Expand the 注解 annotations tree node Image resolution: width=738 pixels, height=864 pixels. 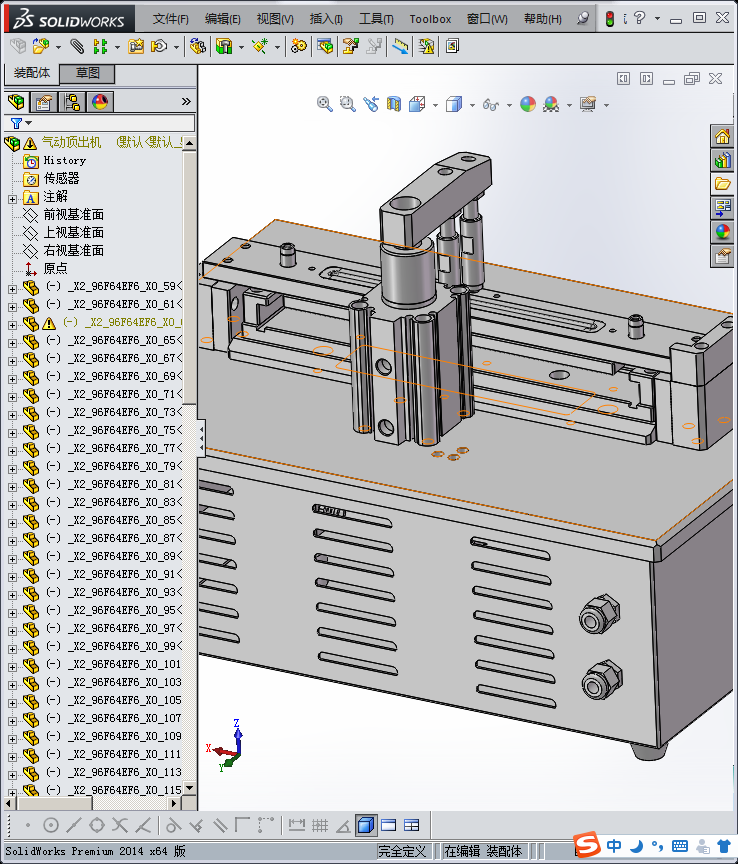pyautogui.click(x=12, y=198)
